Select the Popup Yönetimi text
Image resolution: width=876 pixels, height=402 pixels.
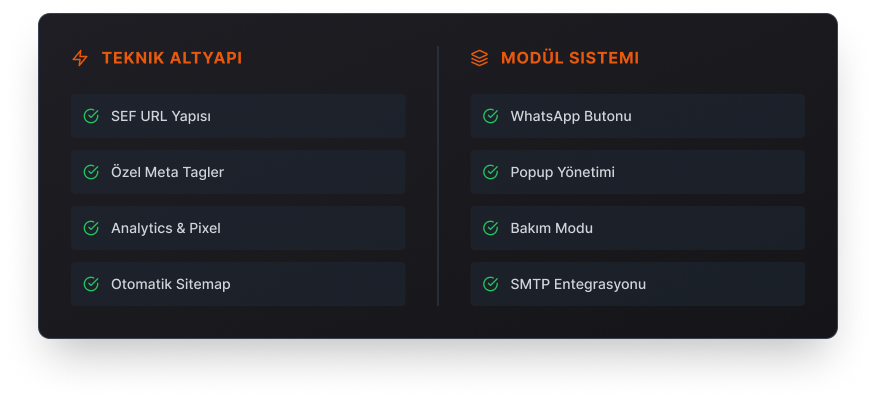click(x=563, y=173)
